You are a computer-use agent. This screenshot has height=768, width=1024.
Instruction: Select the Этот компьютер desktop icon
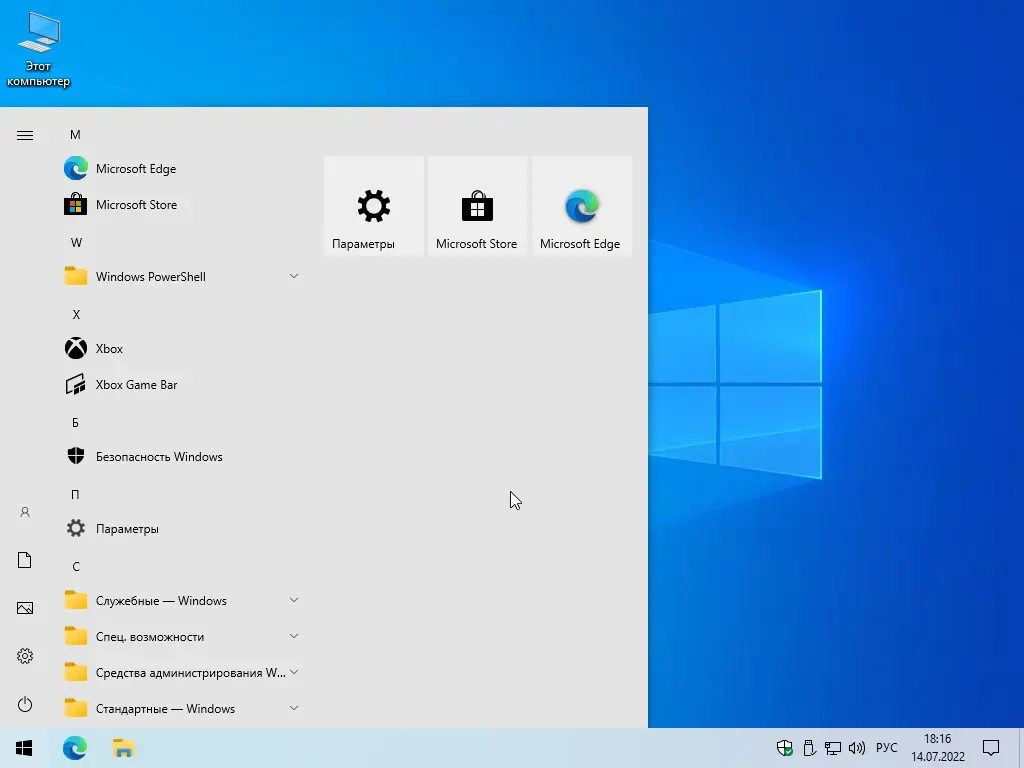tap(39, 50)
